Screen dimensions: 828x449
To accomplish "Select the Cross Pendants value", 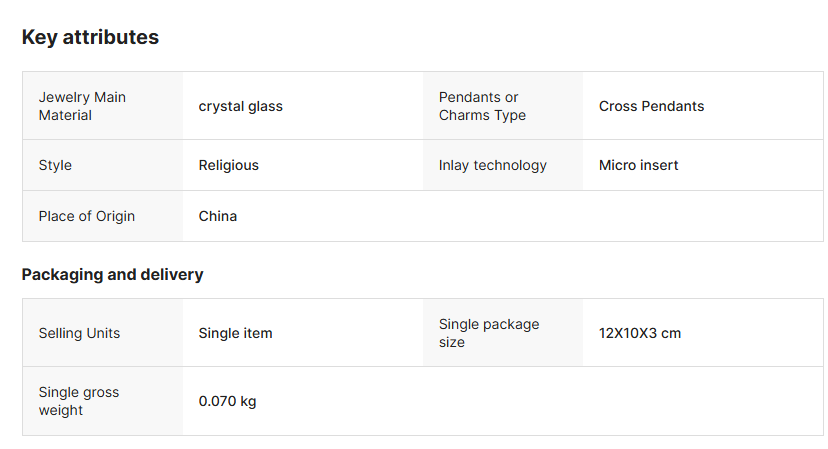I will point(651,106).
